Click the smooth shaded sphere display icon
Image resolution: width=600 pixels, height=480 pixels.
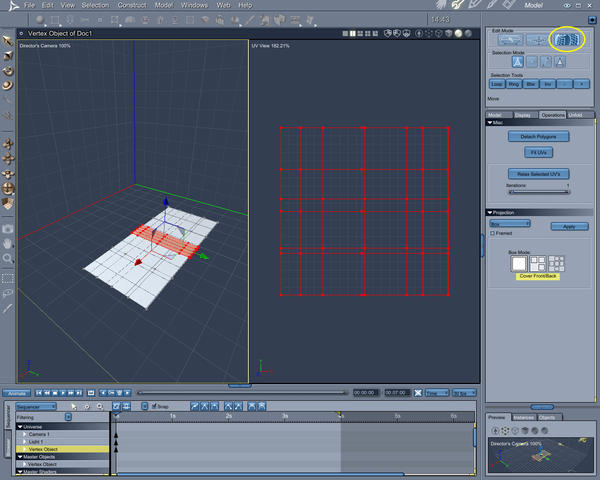pos(458,34)
